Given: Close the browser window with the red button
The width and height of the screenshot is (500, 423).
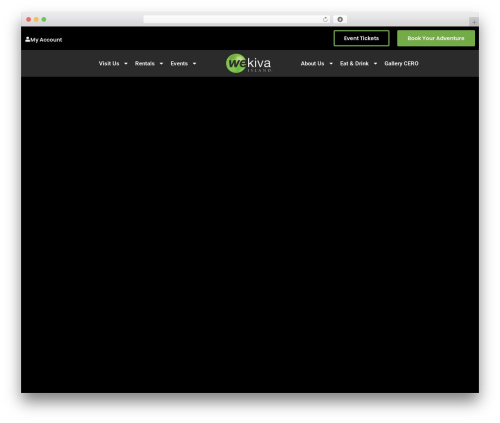Looking at the screenshot, I should [29, 19].
